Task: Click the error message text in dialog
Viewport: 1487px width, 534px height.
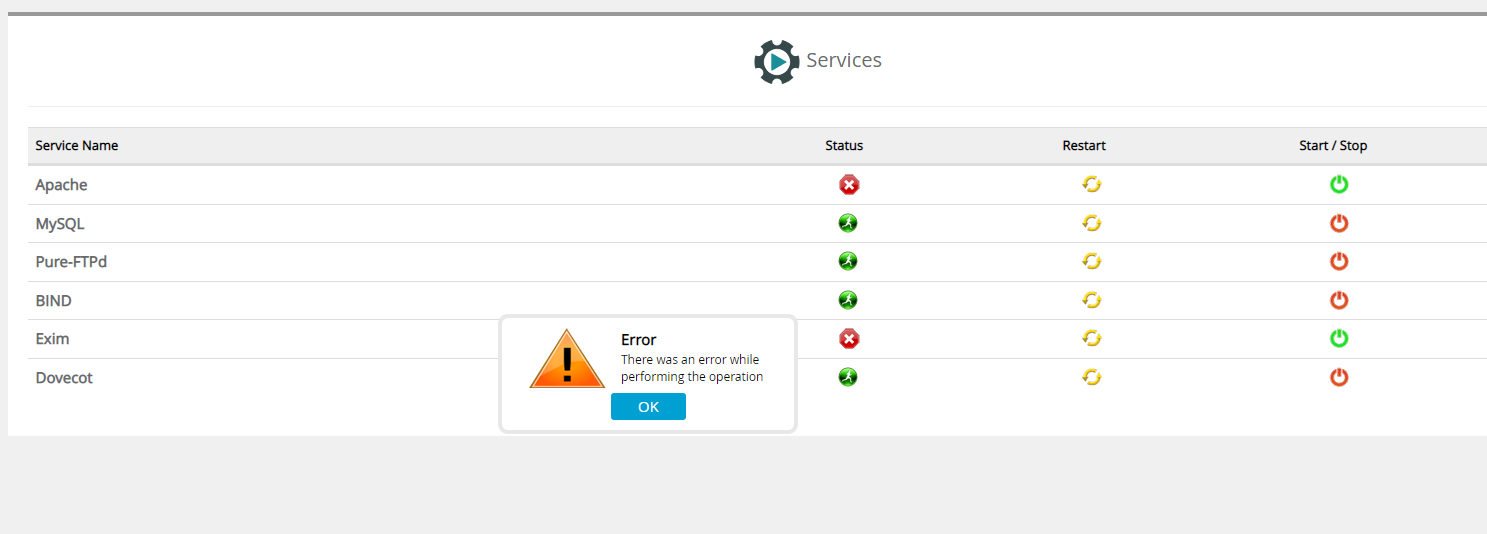Action: [692, 368]
